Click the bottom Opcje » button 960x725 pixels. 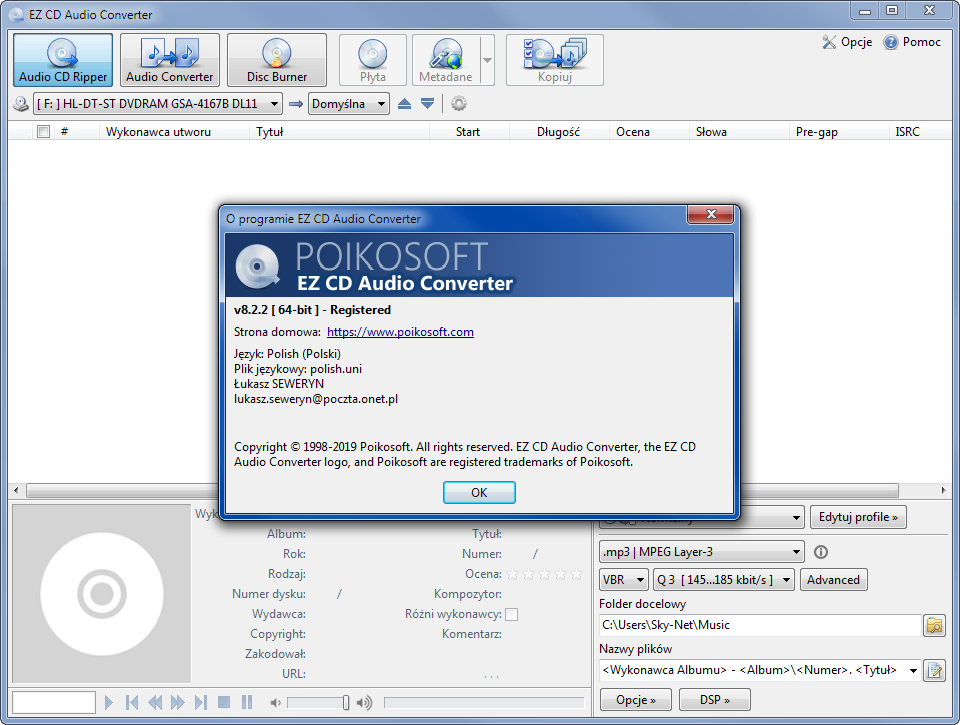[636, 699]
